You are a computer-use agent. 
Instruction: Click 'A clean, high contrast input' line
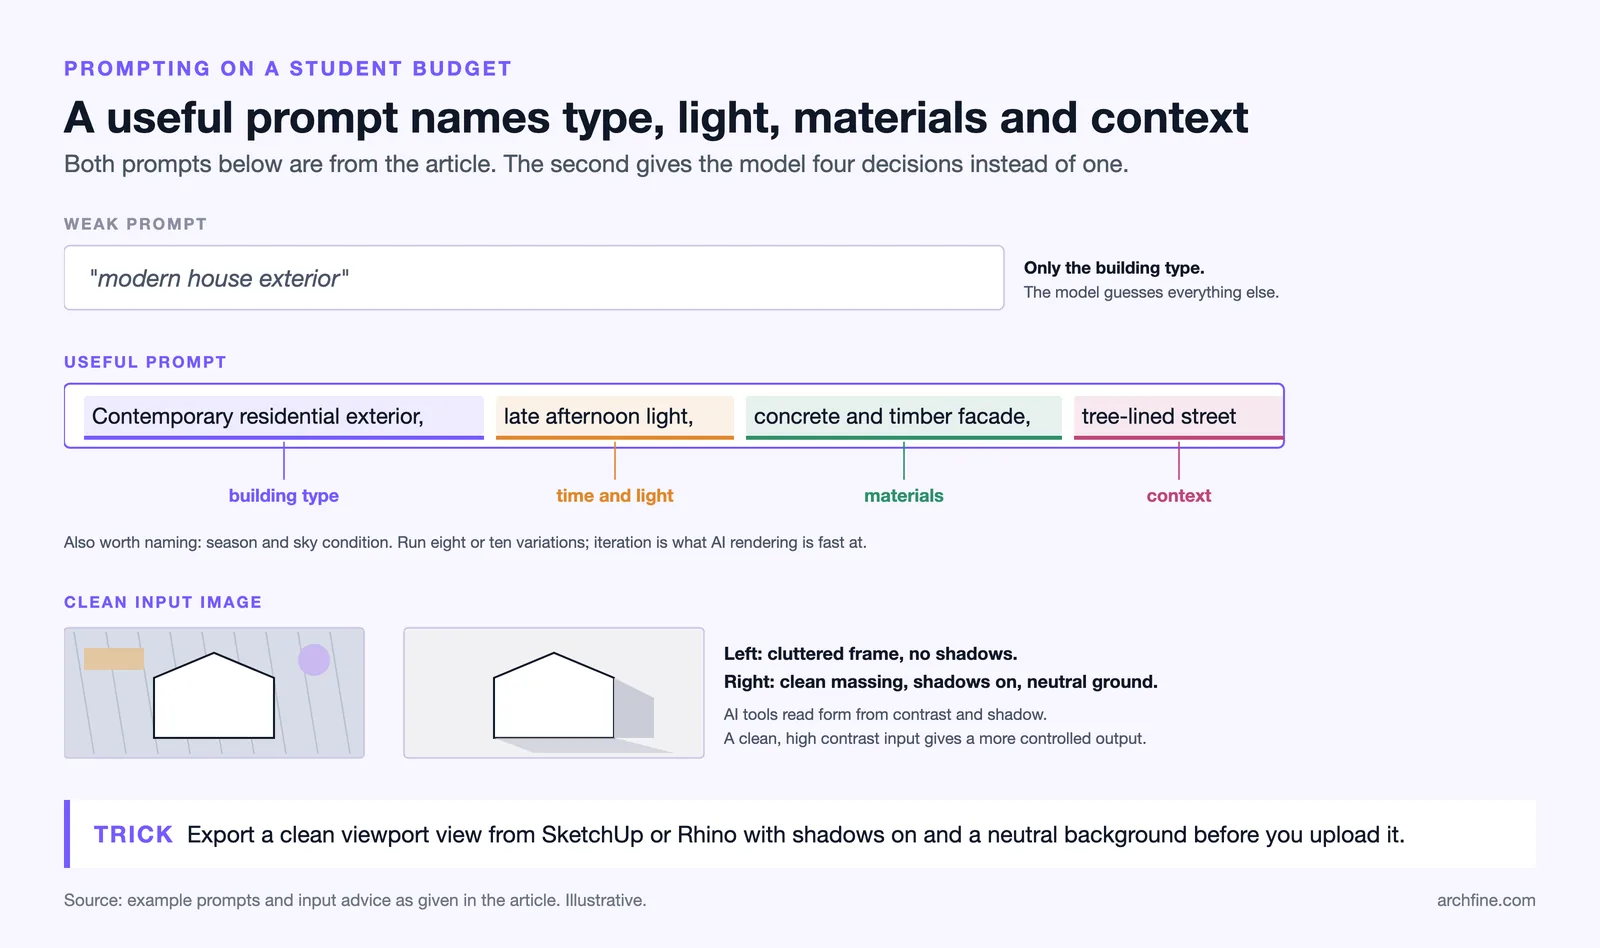point(935,738)
